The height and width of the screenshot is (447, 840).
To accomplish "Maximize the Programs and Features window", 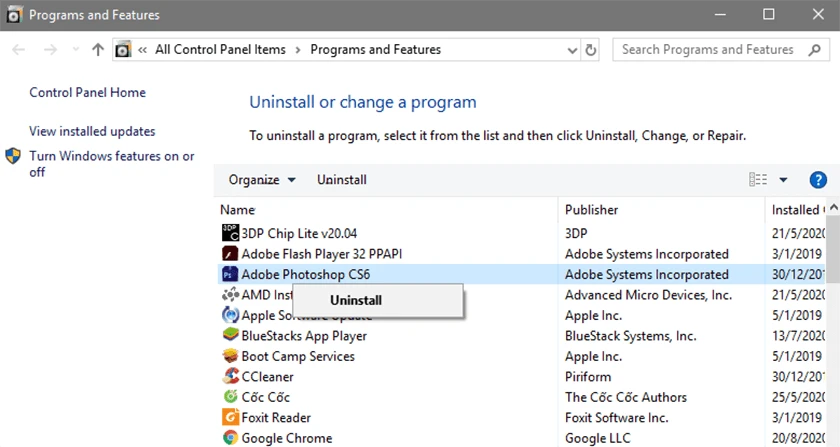I will point(769,14).
